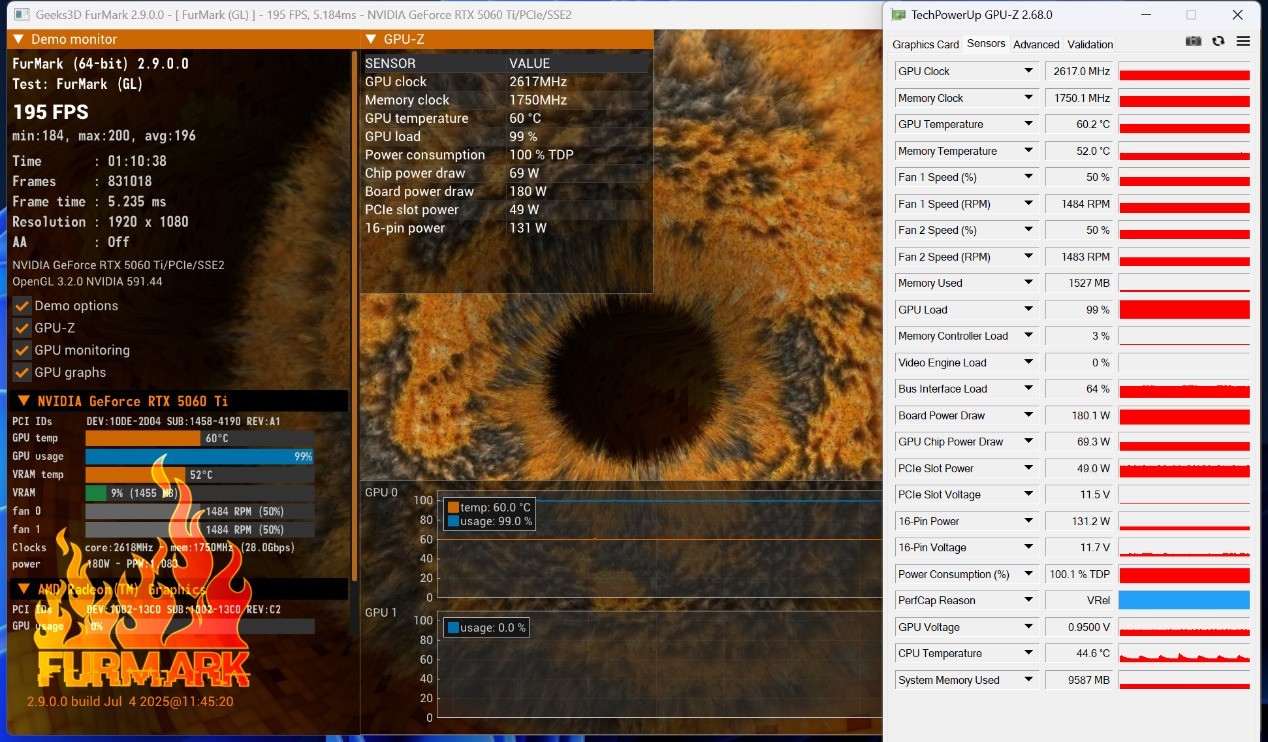
Task: Open the Advanced tab in GPU-Z
Action: click(1036, 44)
